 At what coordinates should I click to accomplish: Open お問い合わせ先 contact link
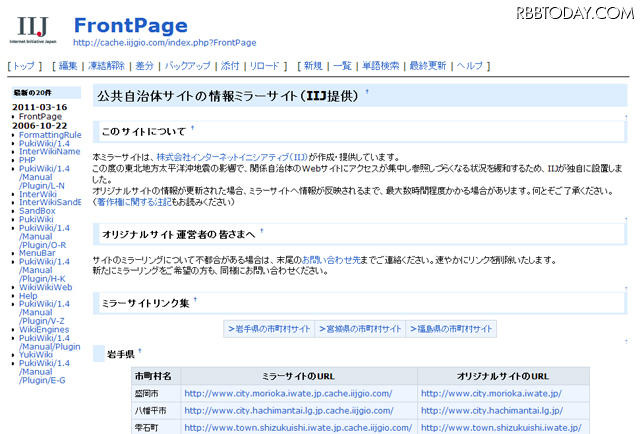click(331, 260)
